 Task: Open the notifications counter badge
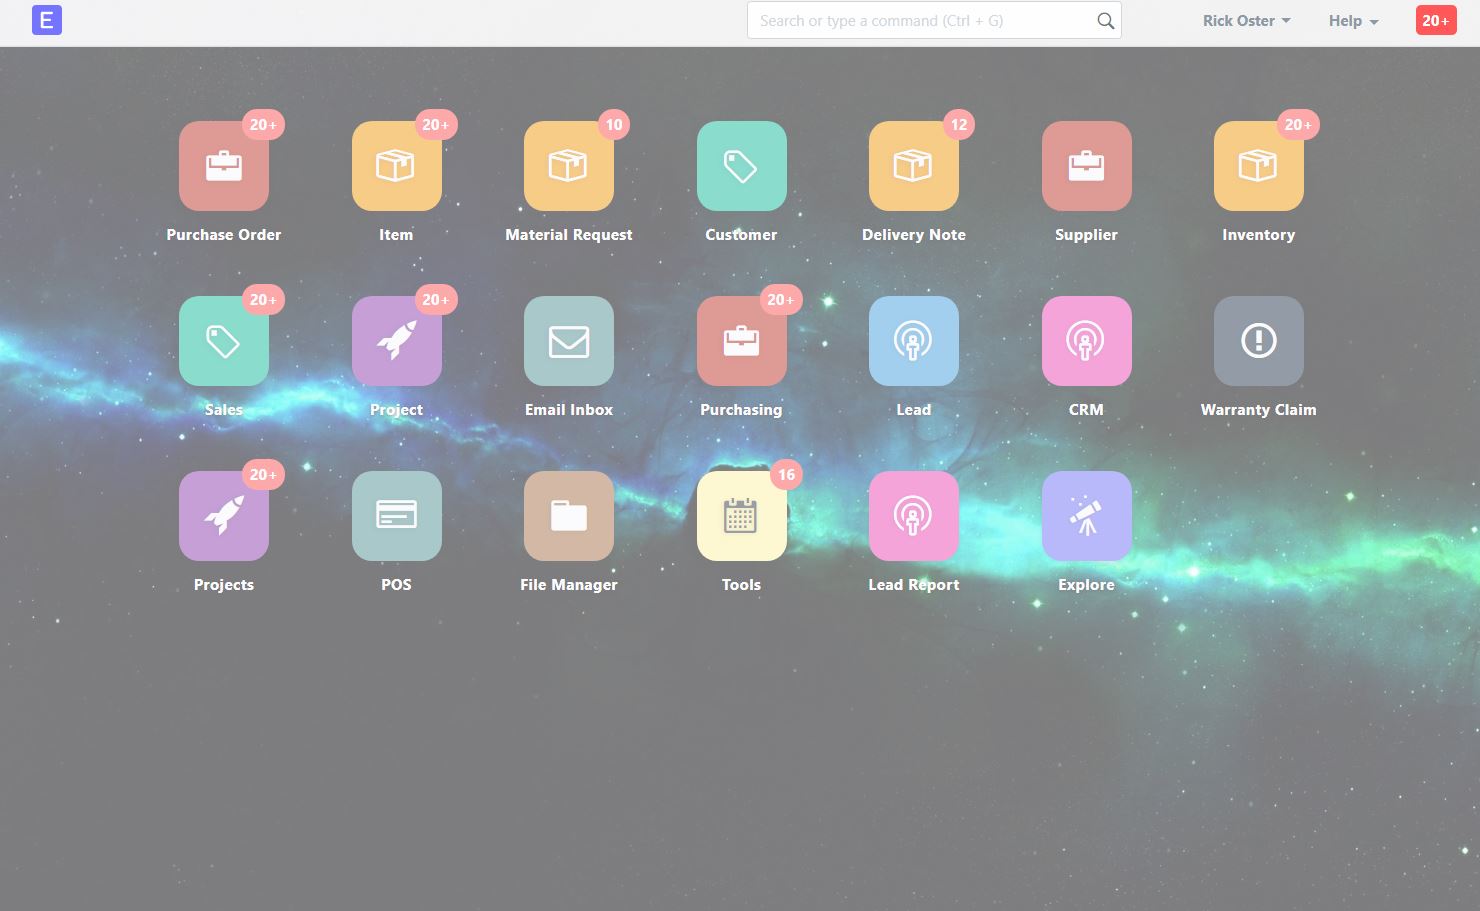(1434, 20)
